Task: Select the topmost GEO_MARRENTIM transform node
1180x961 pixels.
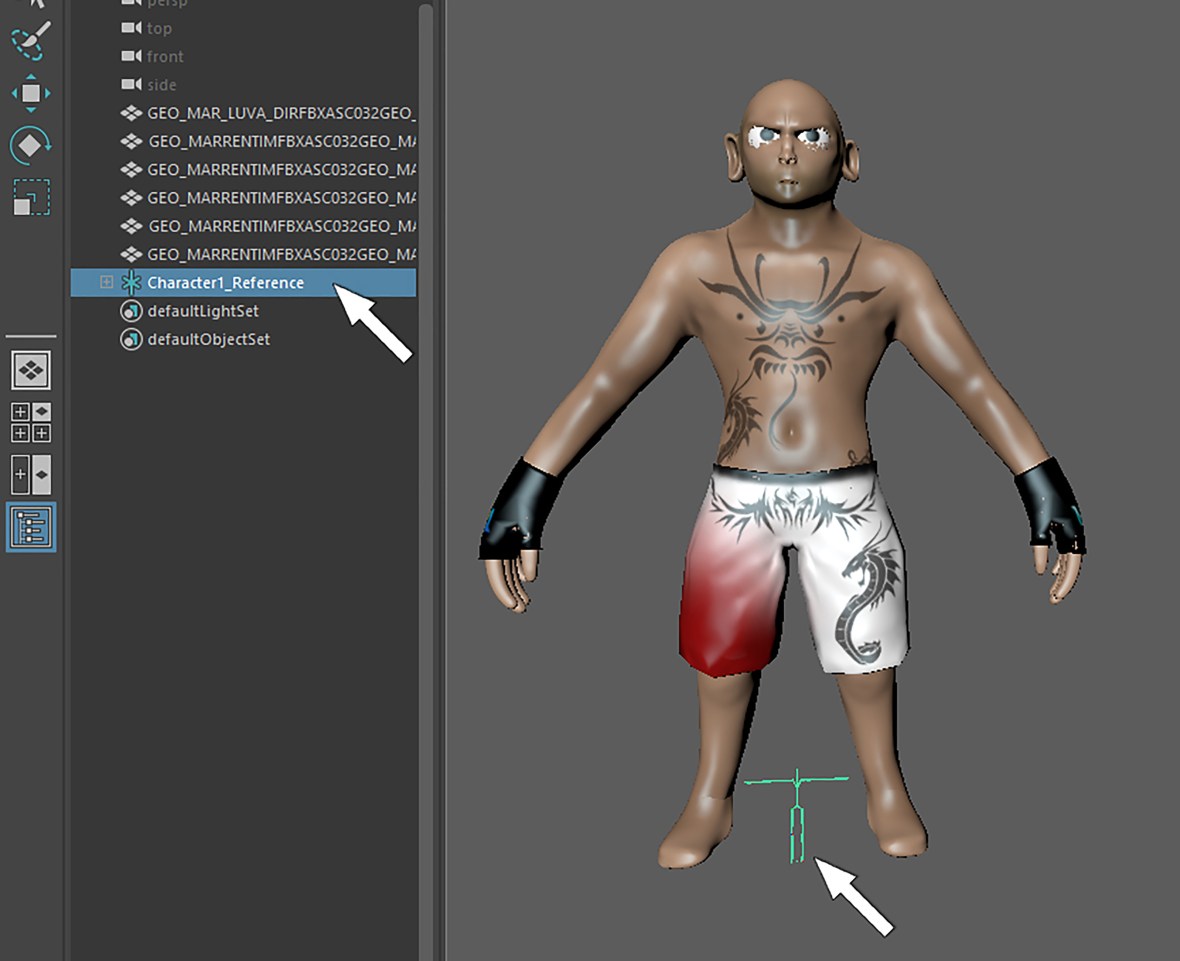Action: pos(270,141)
